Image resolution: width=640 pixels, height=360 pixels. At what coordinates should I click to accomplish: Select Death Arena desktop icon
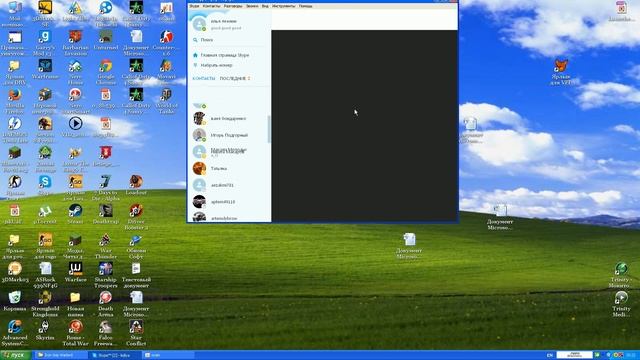tap(106, 304)
